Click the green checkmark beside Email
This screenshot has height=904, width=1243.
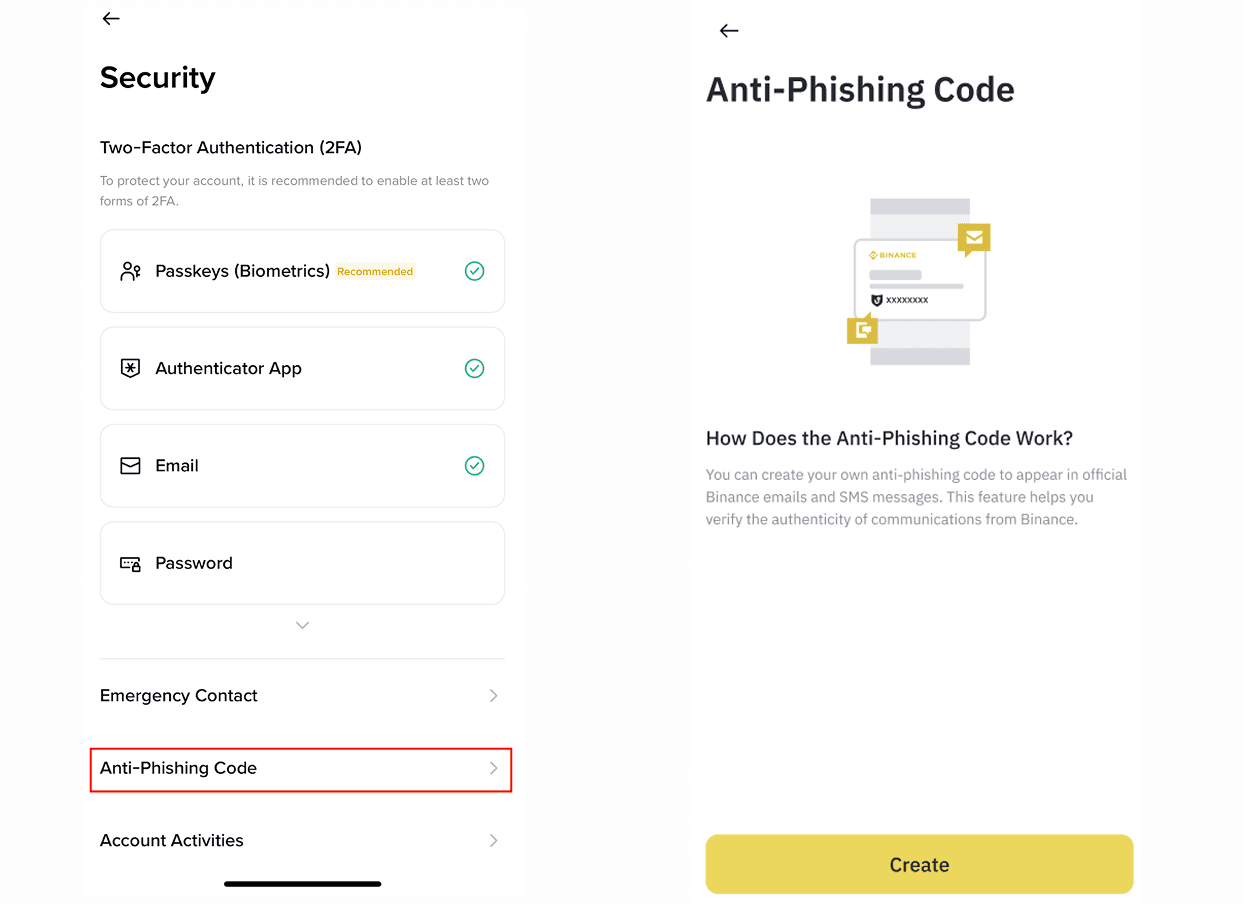click(475, 466)
